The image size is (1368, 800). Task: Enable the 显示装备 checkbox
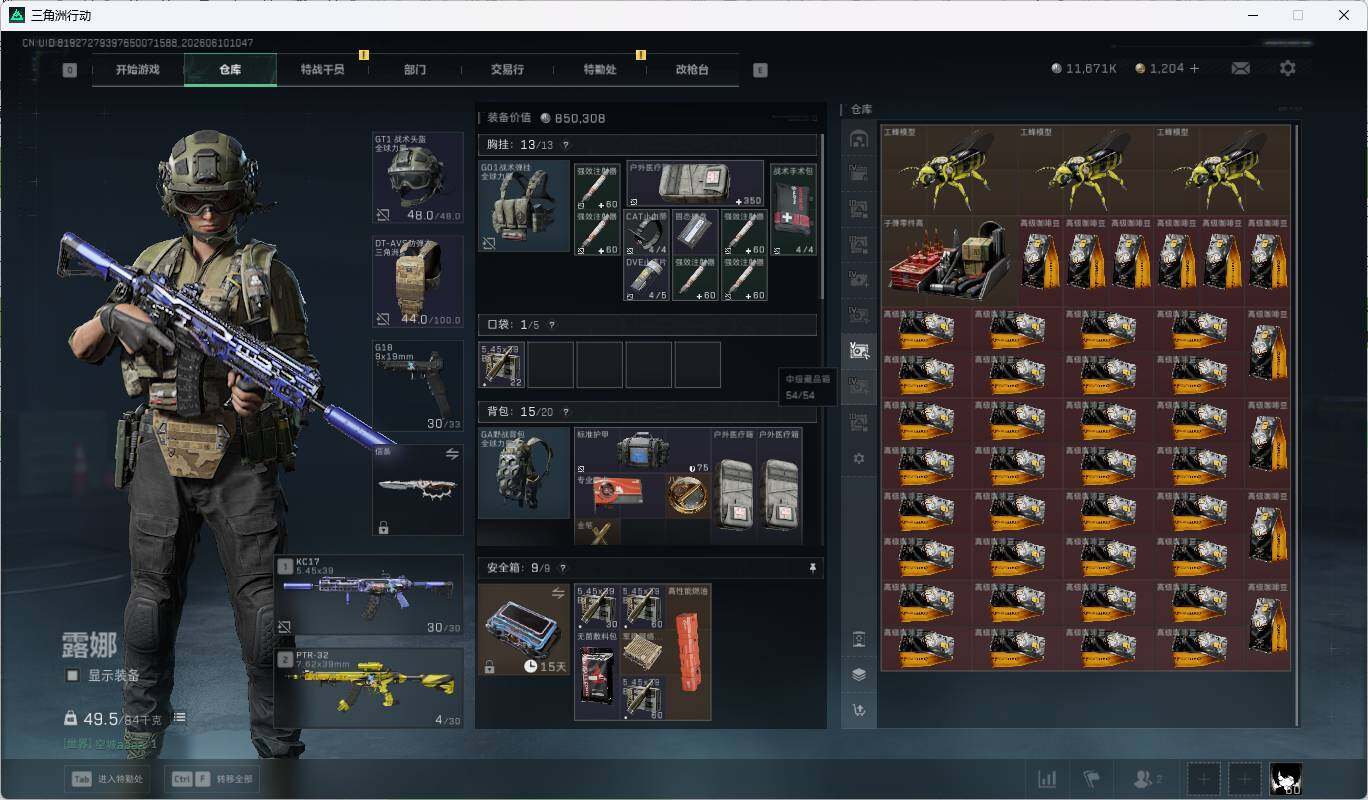click(x=72, y=675)
